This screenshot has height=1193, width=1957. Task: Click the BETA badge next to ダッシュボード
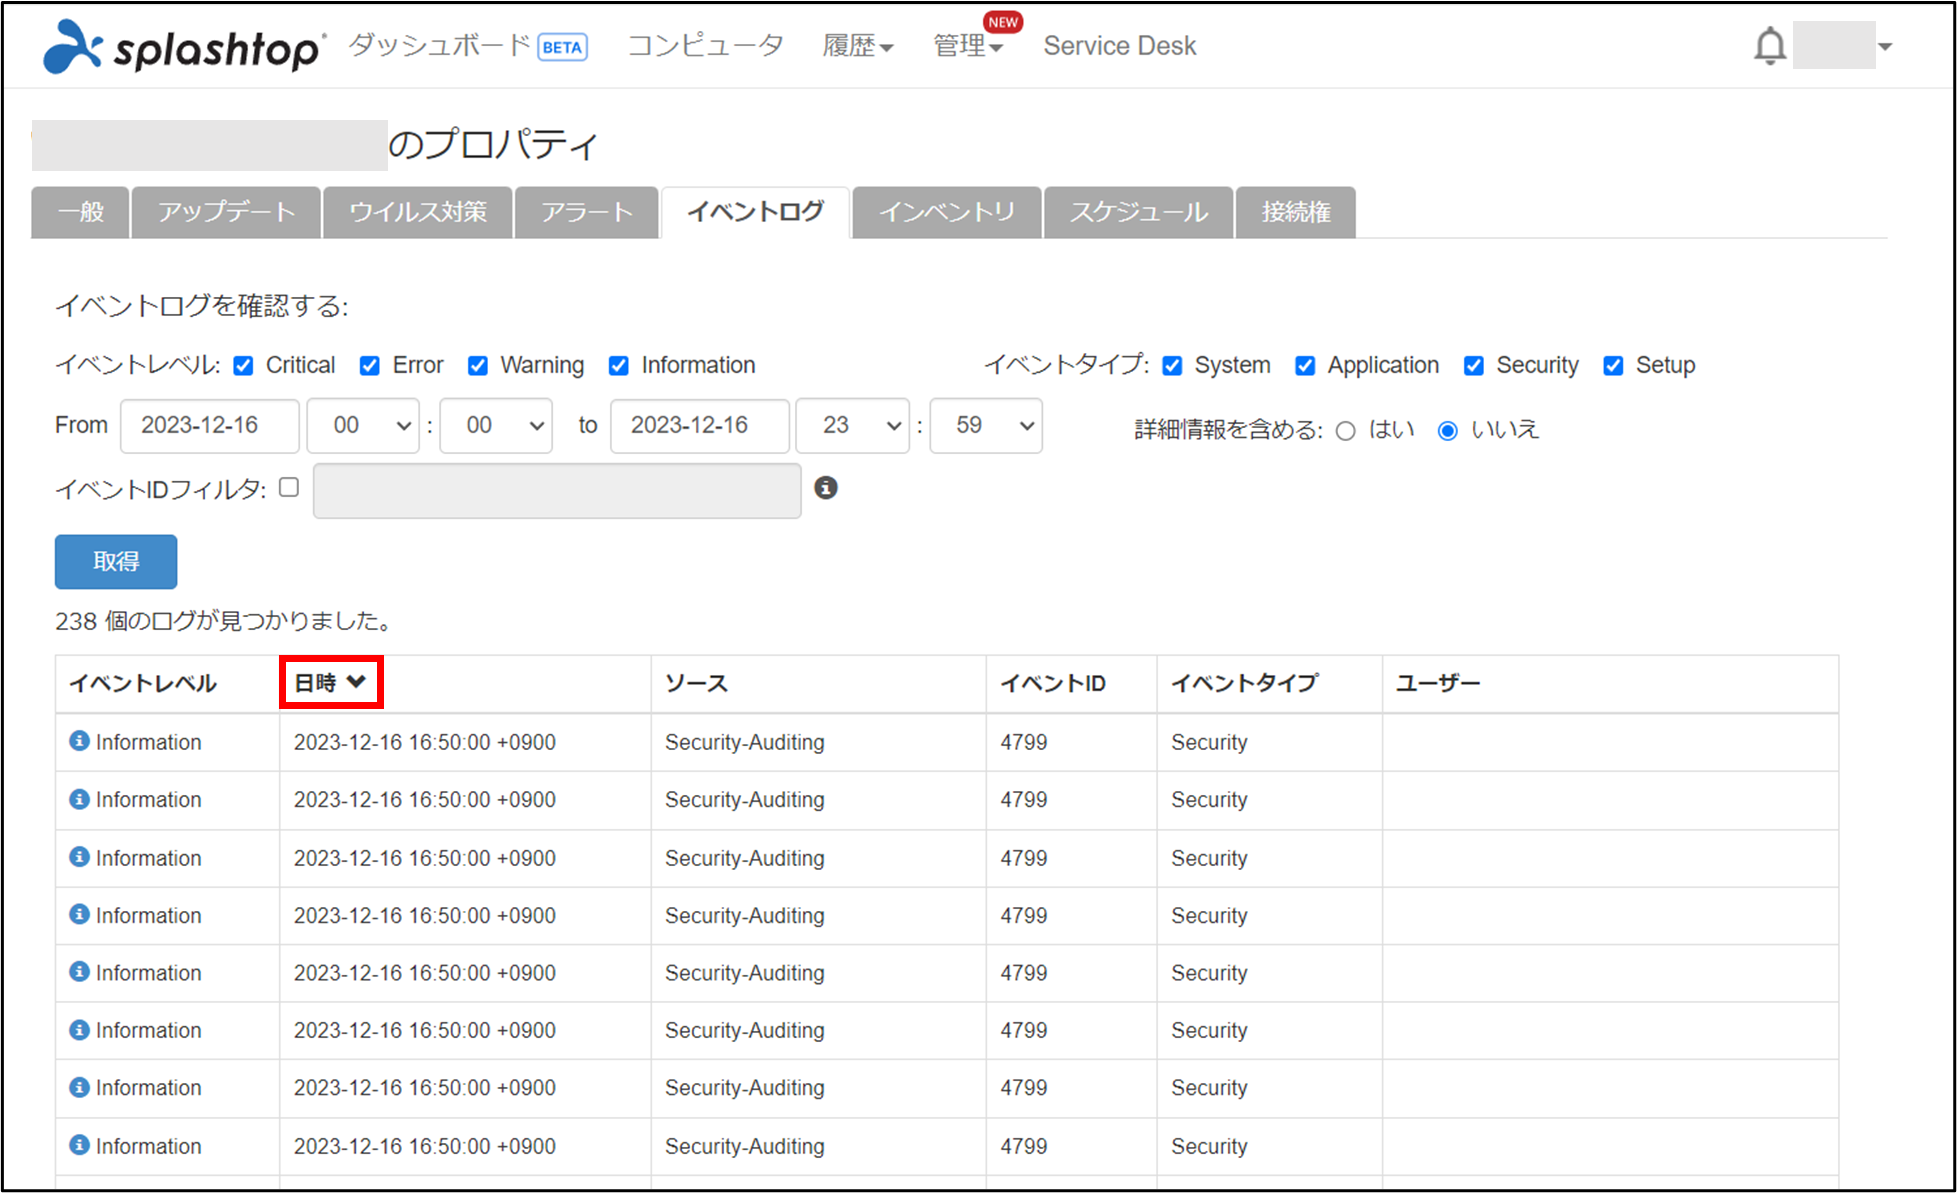(x=562, y=47)
